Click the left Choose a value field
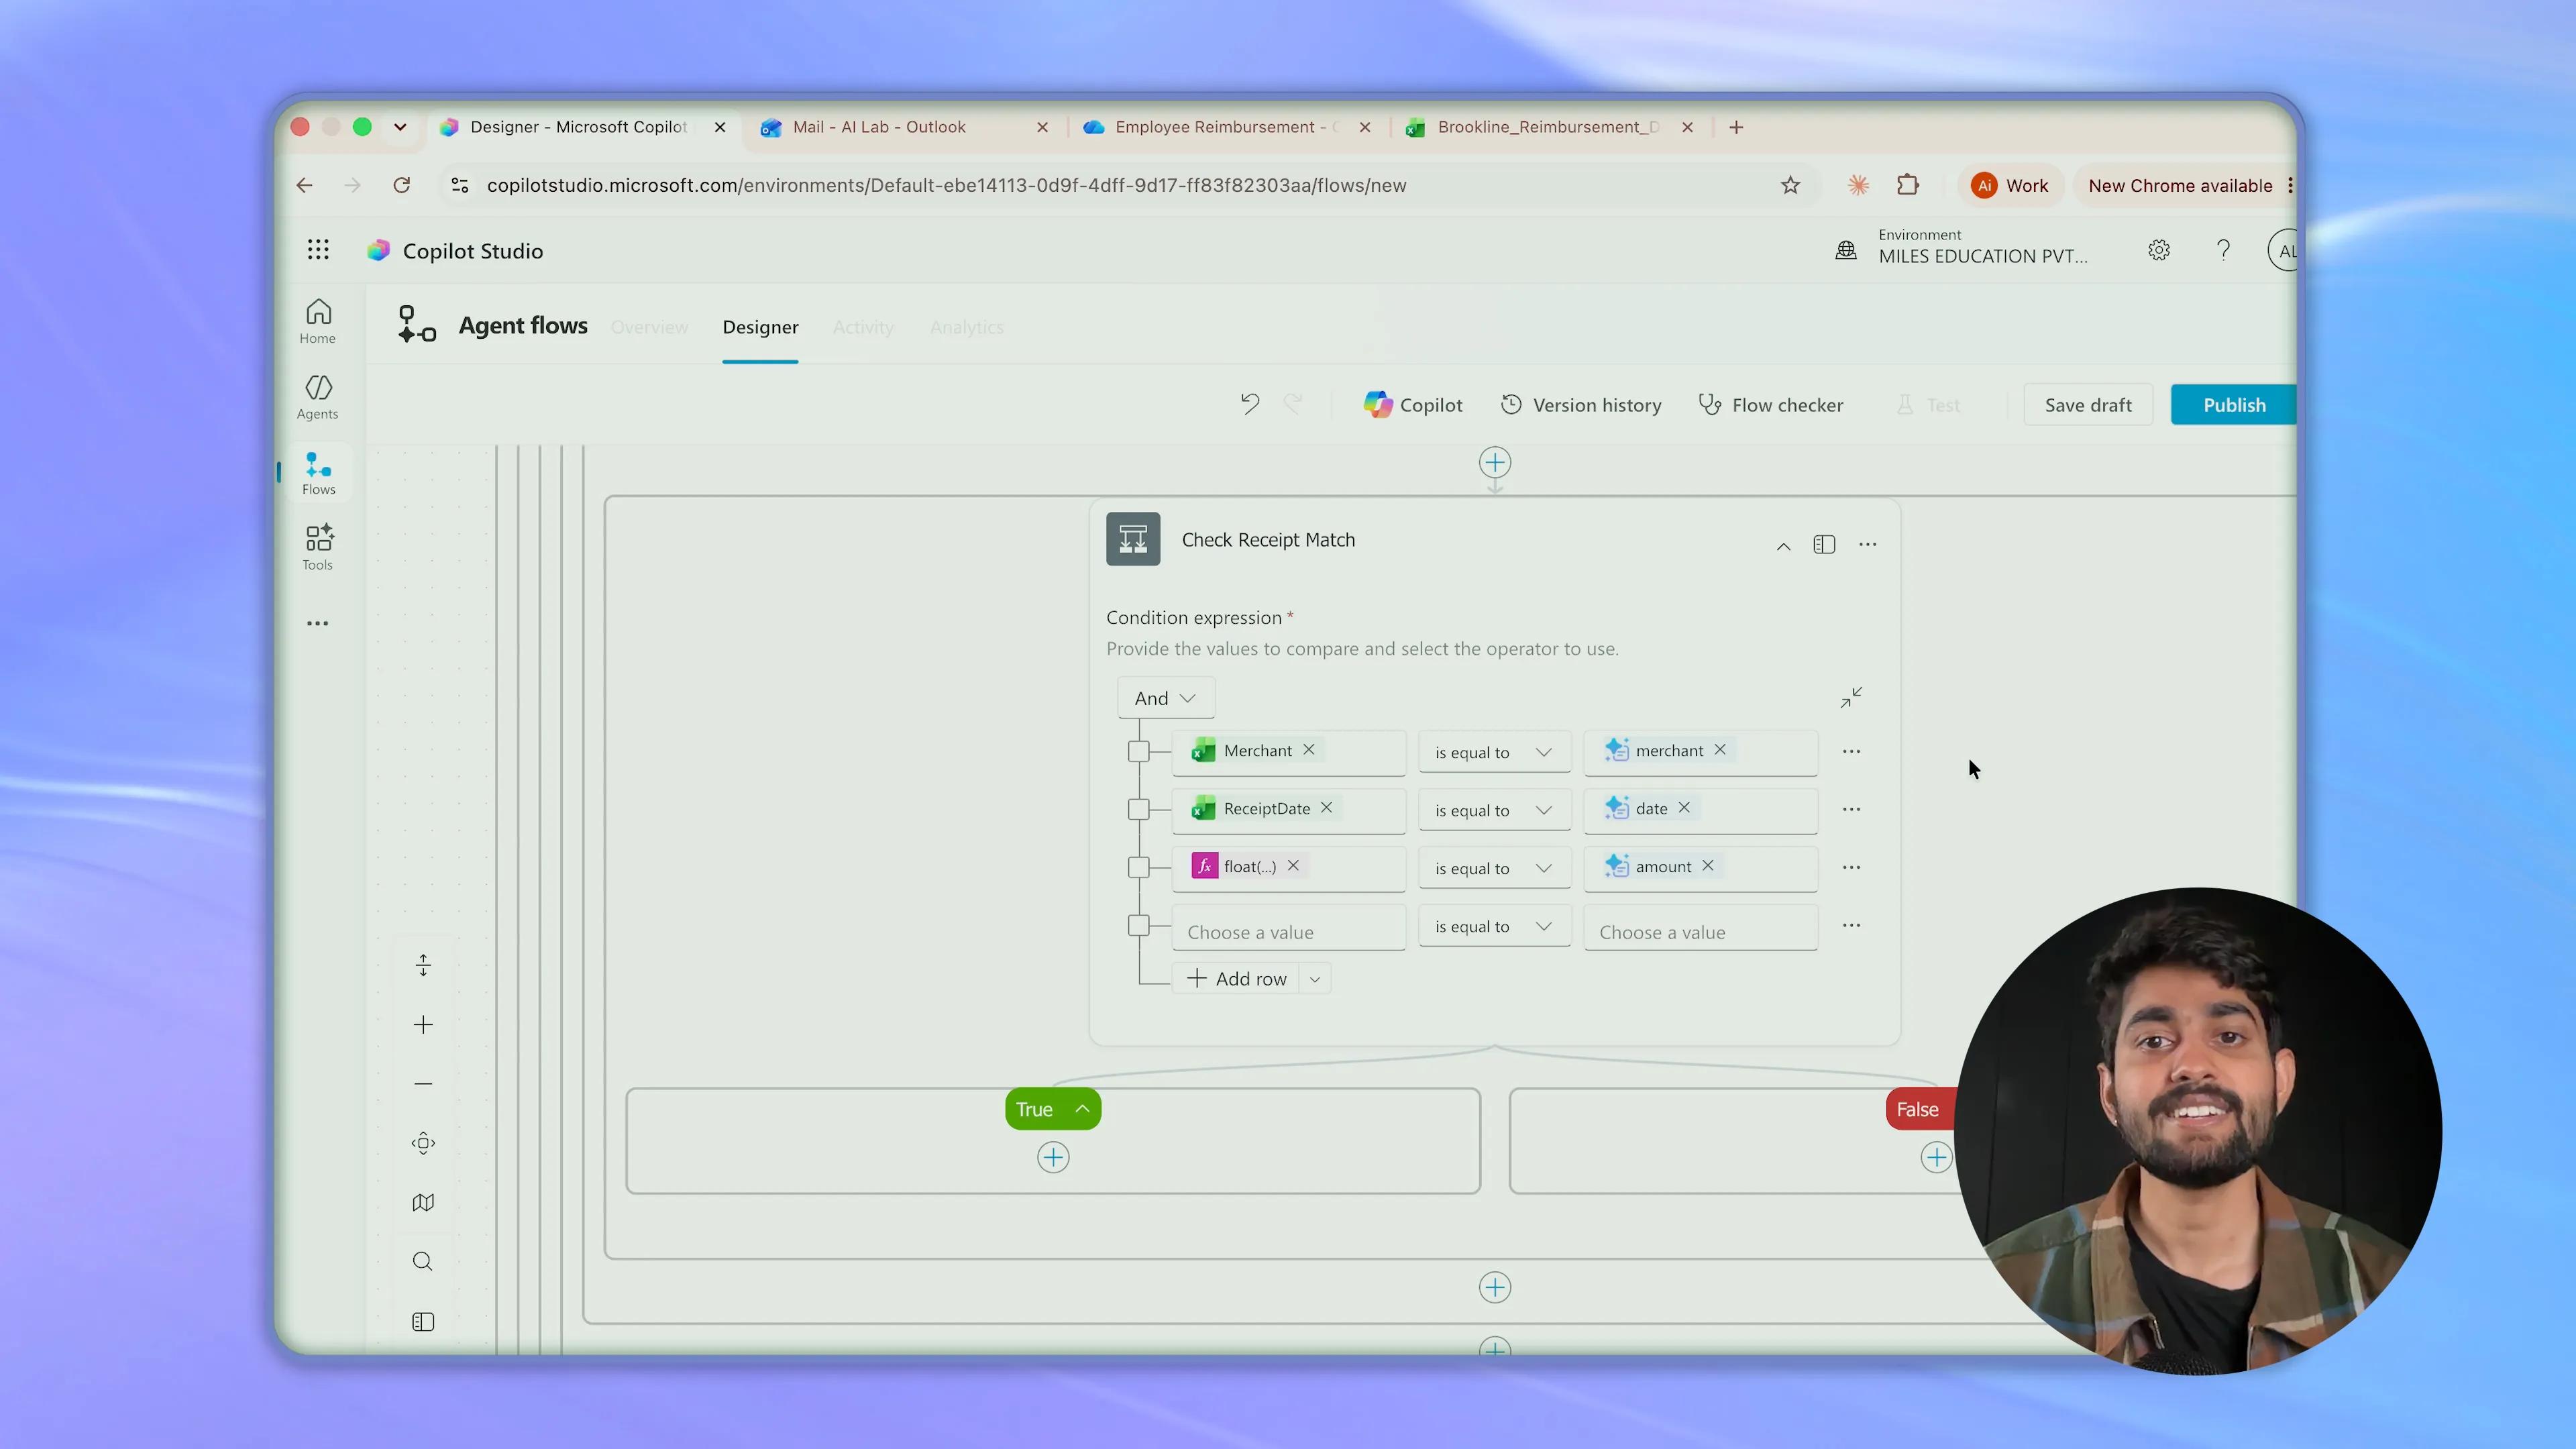2576x1449 pixels. (1289, 927)
